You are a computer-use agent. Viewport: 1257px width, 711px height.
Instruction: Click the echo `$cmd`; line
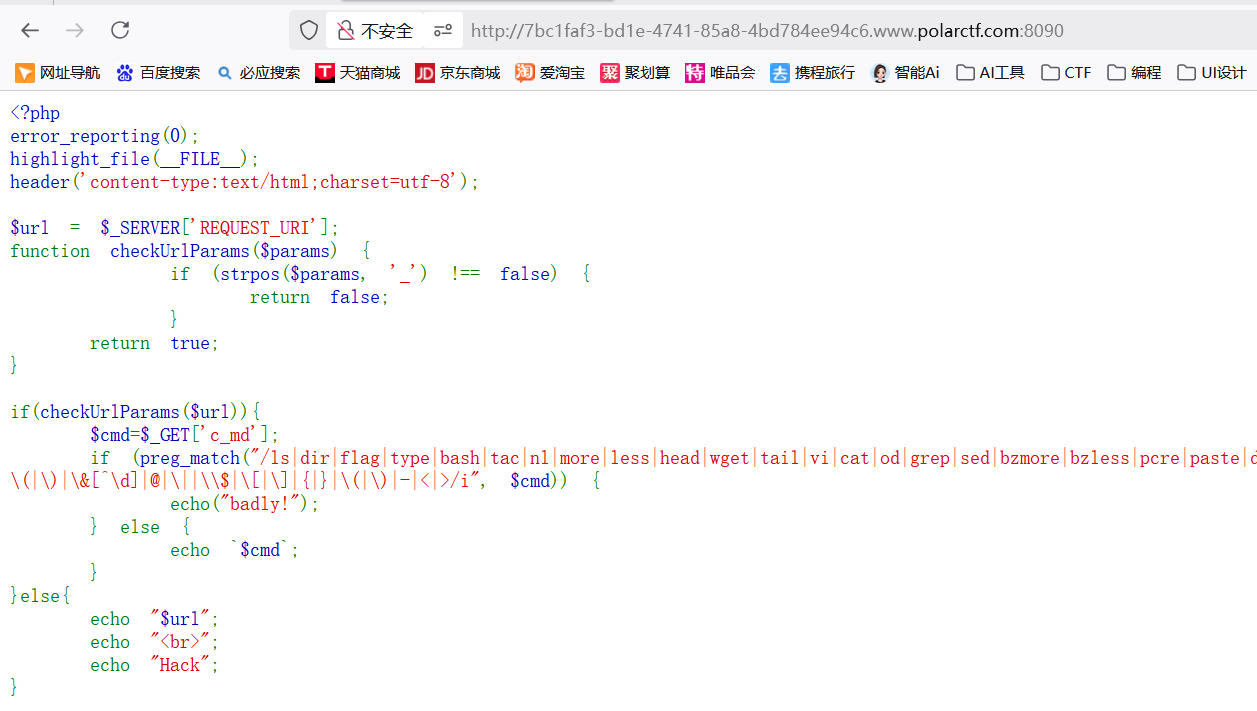[x=235, y=550]
